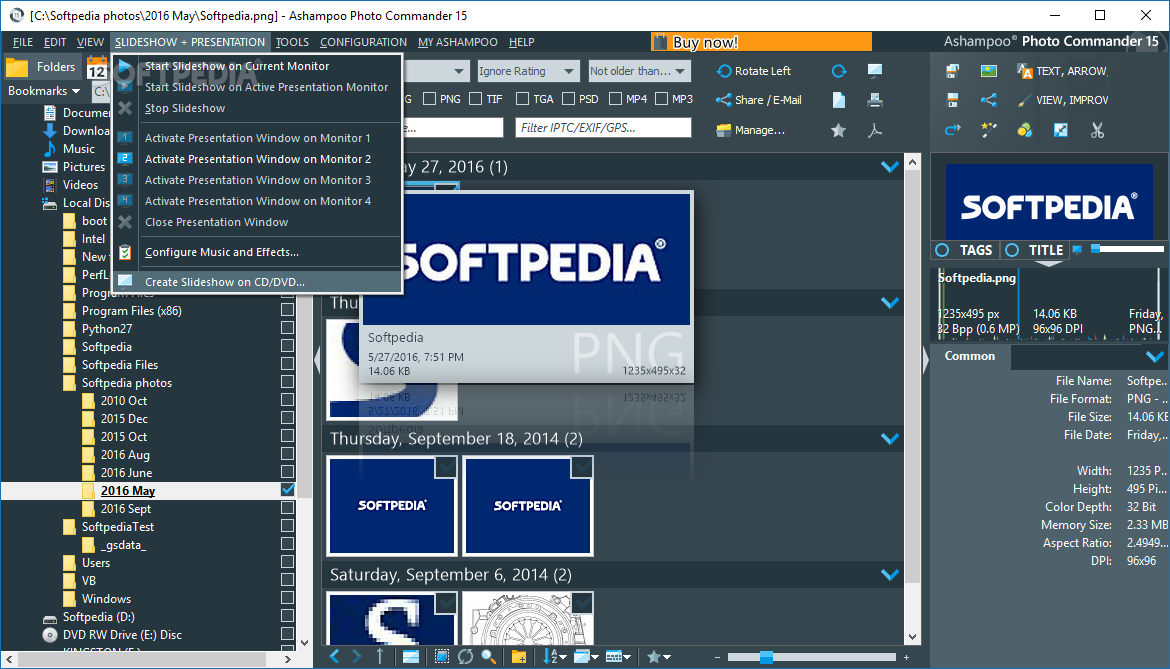Image resolution: width=1170 pixels, height=669 pixels.
Task: Click the magnifier search icon
Action: [x=488, y=656]
